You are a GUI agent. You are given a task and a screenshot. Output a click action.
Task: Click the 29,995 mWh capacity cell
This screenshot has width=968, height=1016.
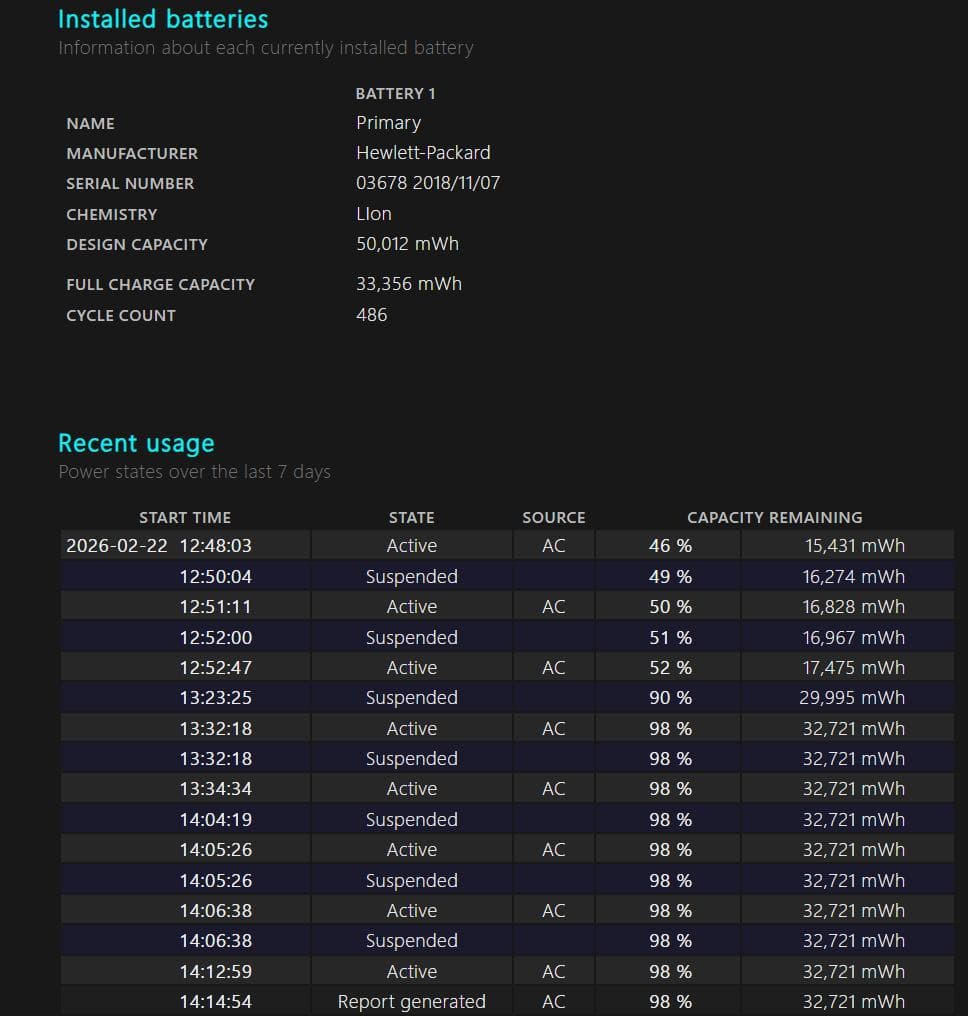(851, 698)
